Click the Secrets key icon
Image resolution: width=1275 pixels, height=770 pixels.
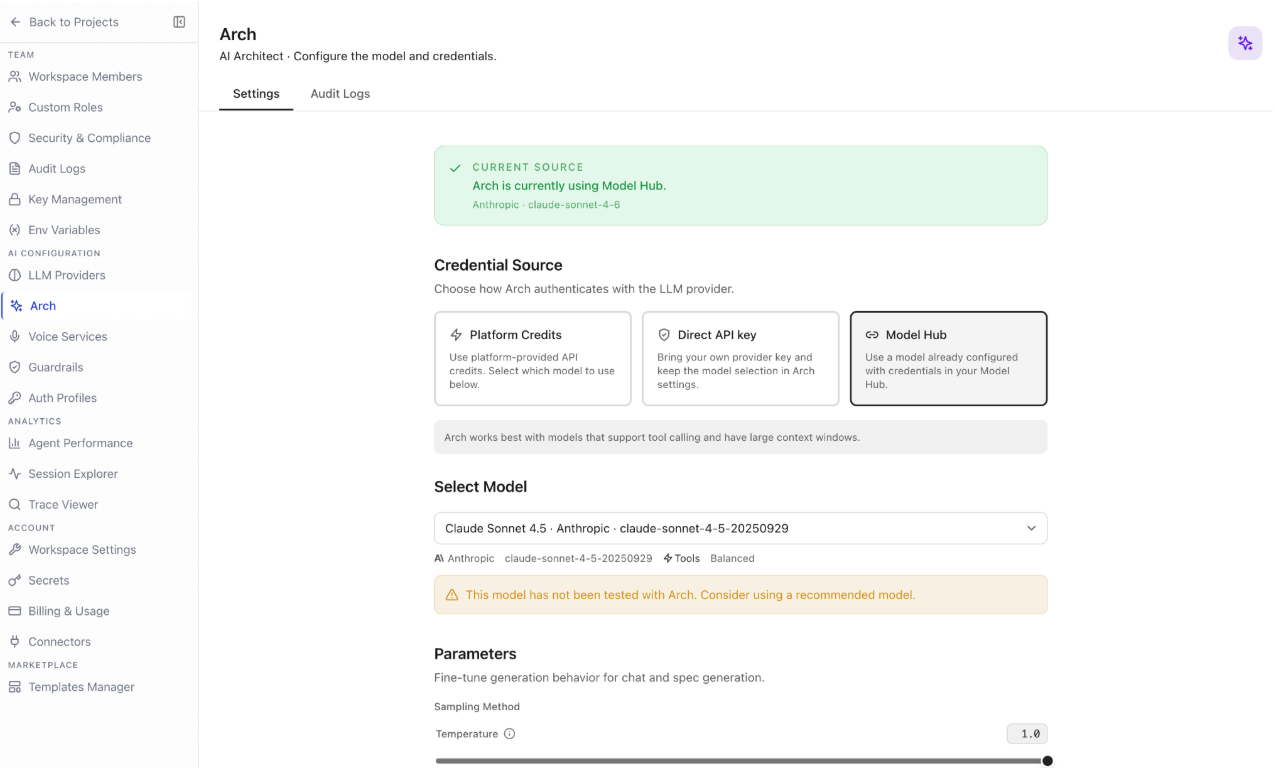coord(15,580)
